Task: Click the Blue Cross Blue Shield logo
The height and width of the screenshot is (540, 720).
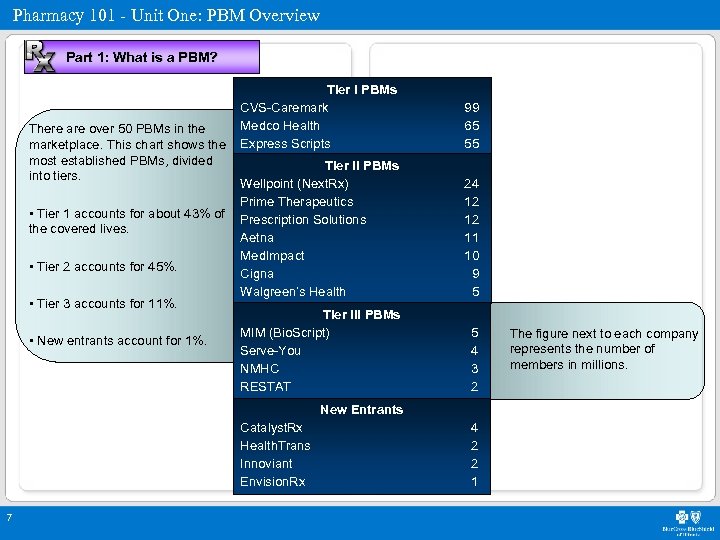Action: 687,523
